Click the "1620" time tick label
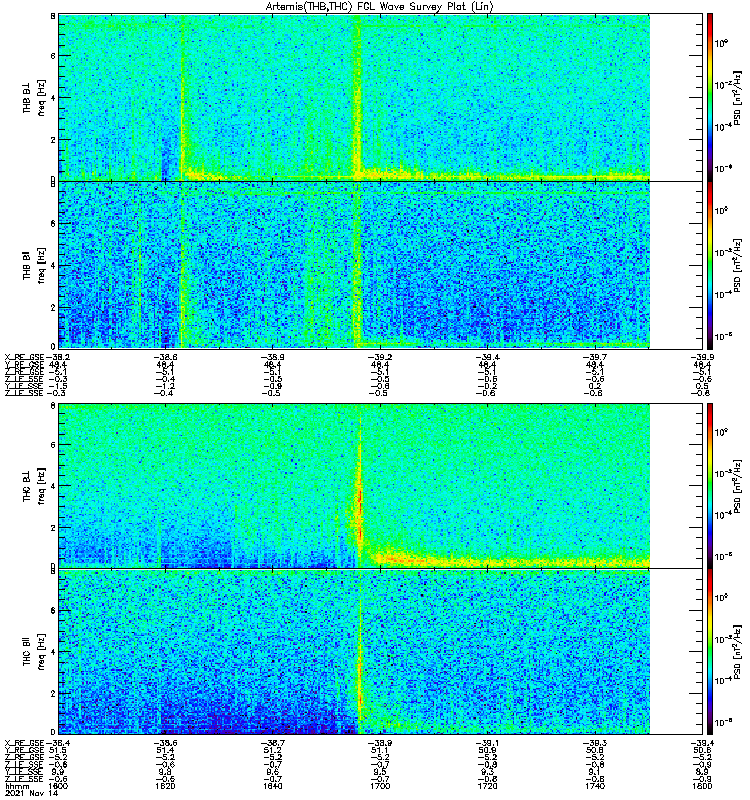Viewport: 750px width, 800px height. point(165,786)
